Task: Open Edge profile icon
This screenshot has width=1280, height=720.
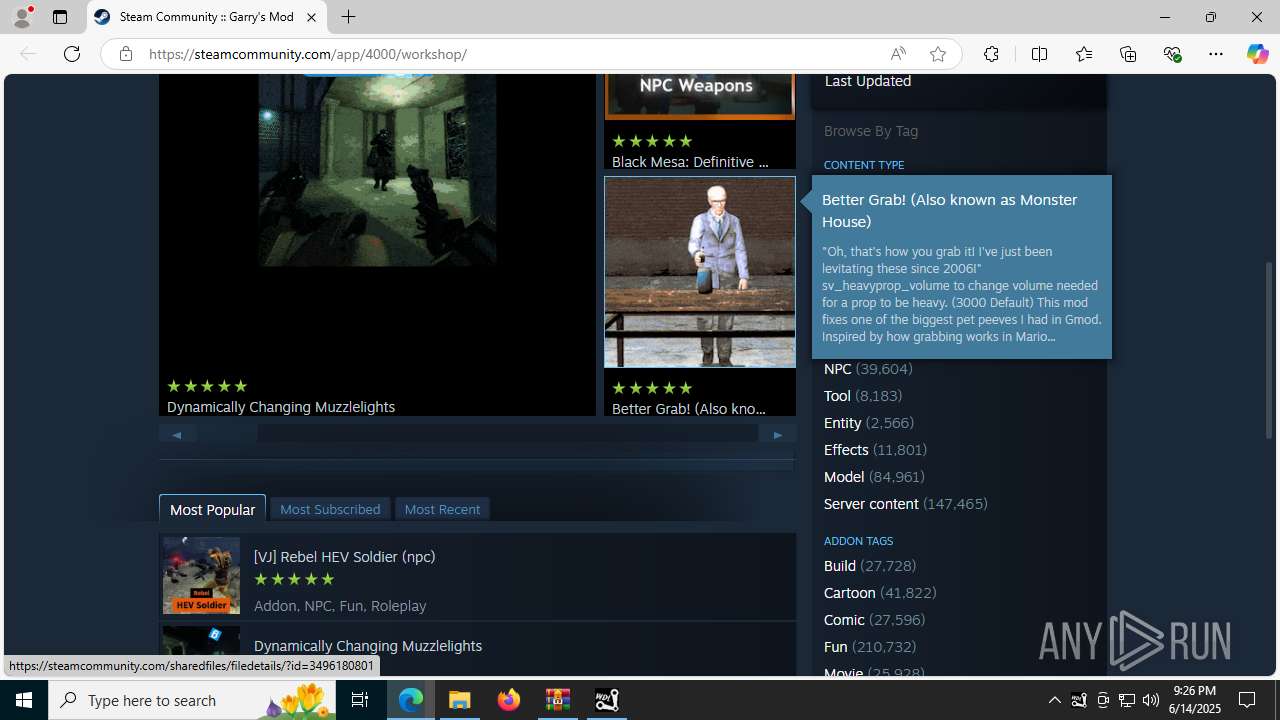Action: coord(22,17)
